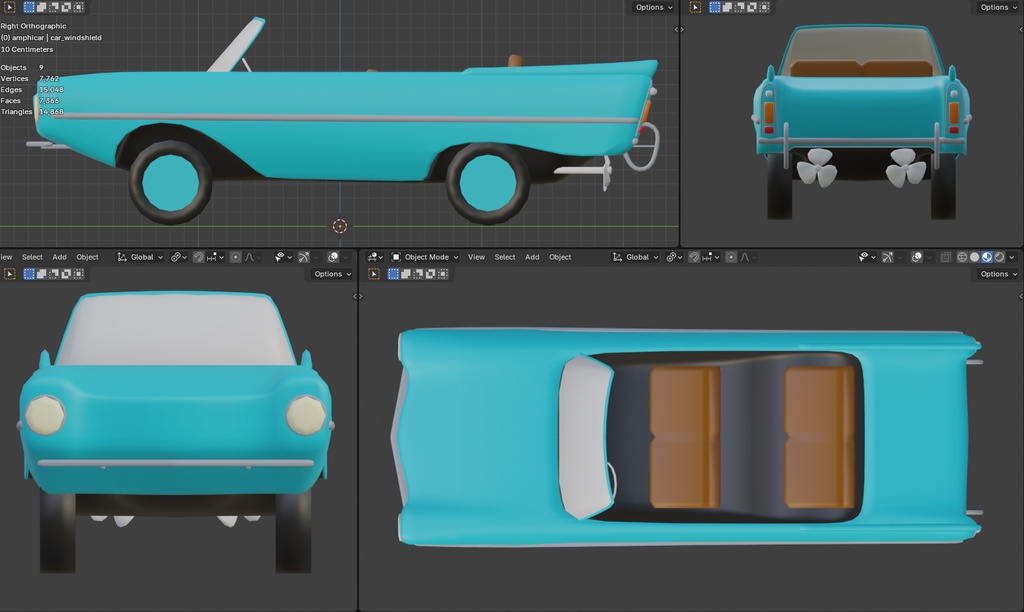Image resolution: width=1024 pixels, height=612 pixels.
Task: Open snap settings dropdown in top-view header
Action: coord(711,257)
